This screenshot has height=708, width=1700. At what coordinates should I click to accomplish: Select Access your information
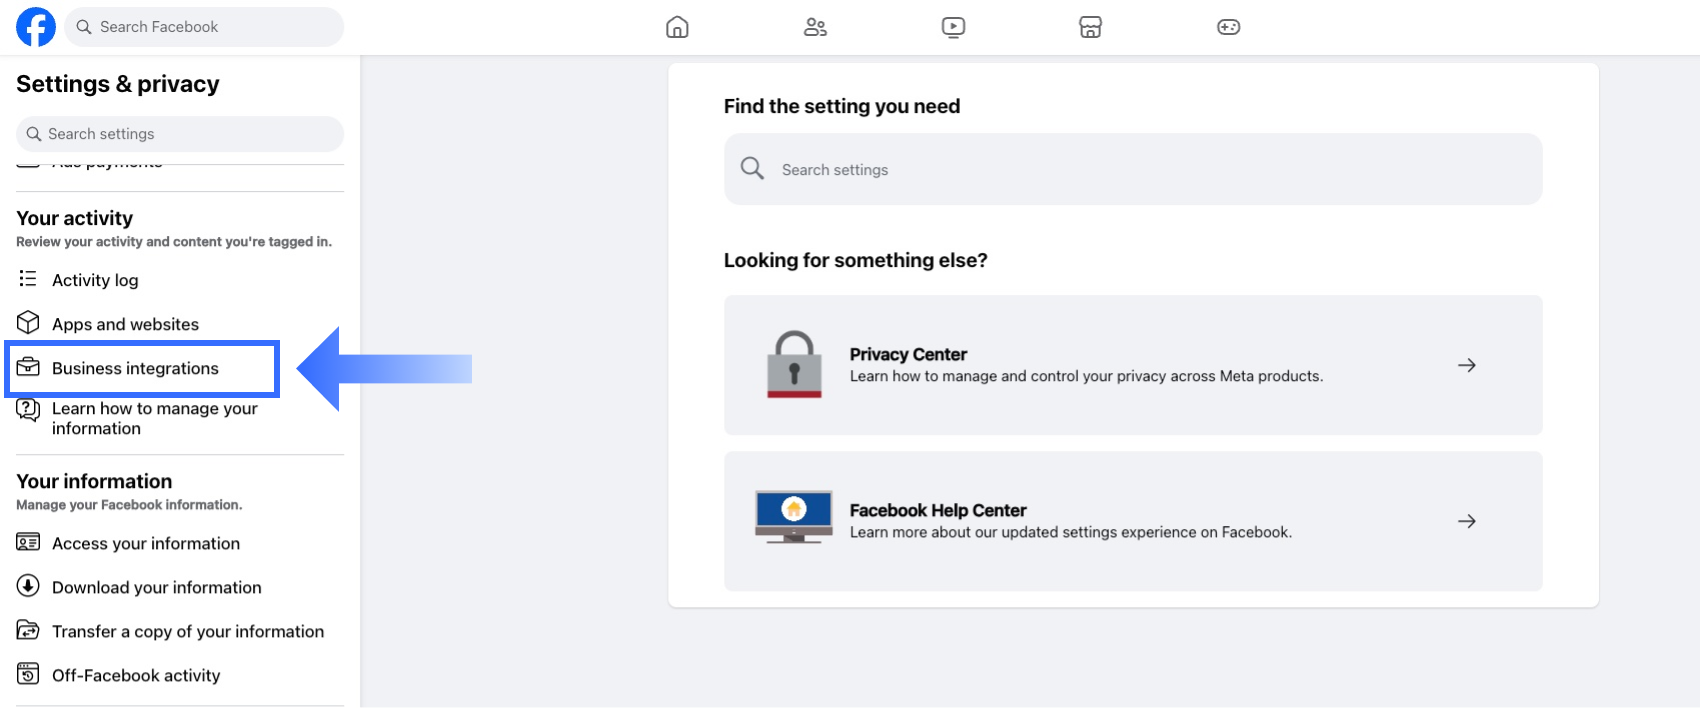coord(146,543)
